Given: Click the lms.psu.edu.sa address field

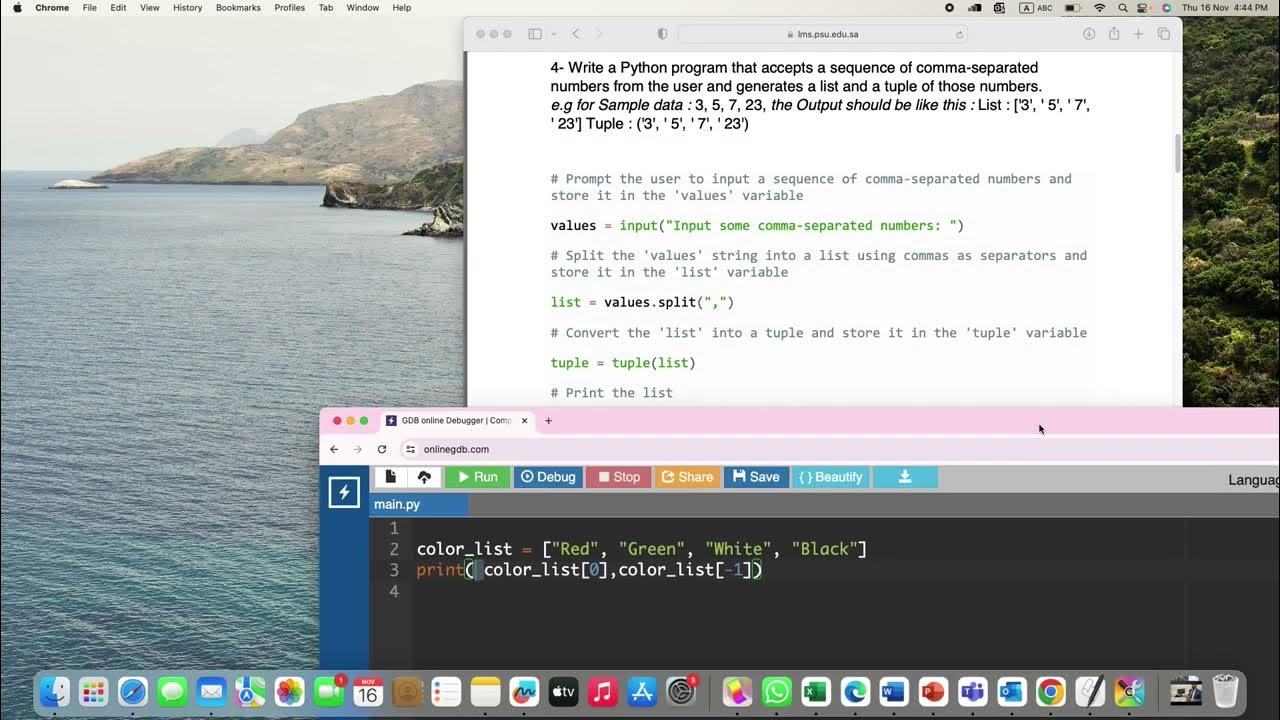Looking at the screenshot, I should click(823, 34).
